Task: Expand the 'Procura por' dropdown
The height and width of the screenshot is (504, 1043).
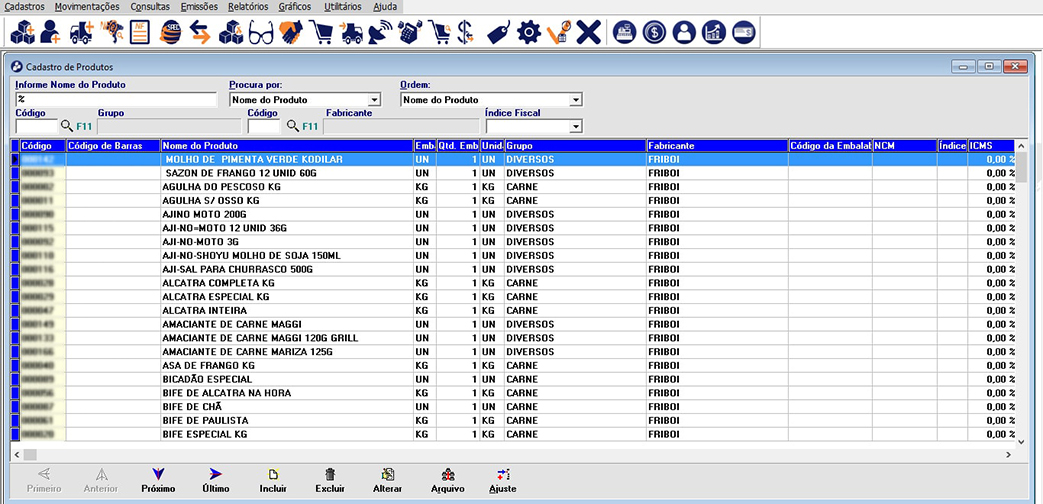Action: (x=375, y=100)
